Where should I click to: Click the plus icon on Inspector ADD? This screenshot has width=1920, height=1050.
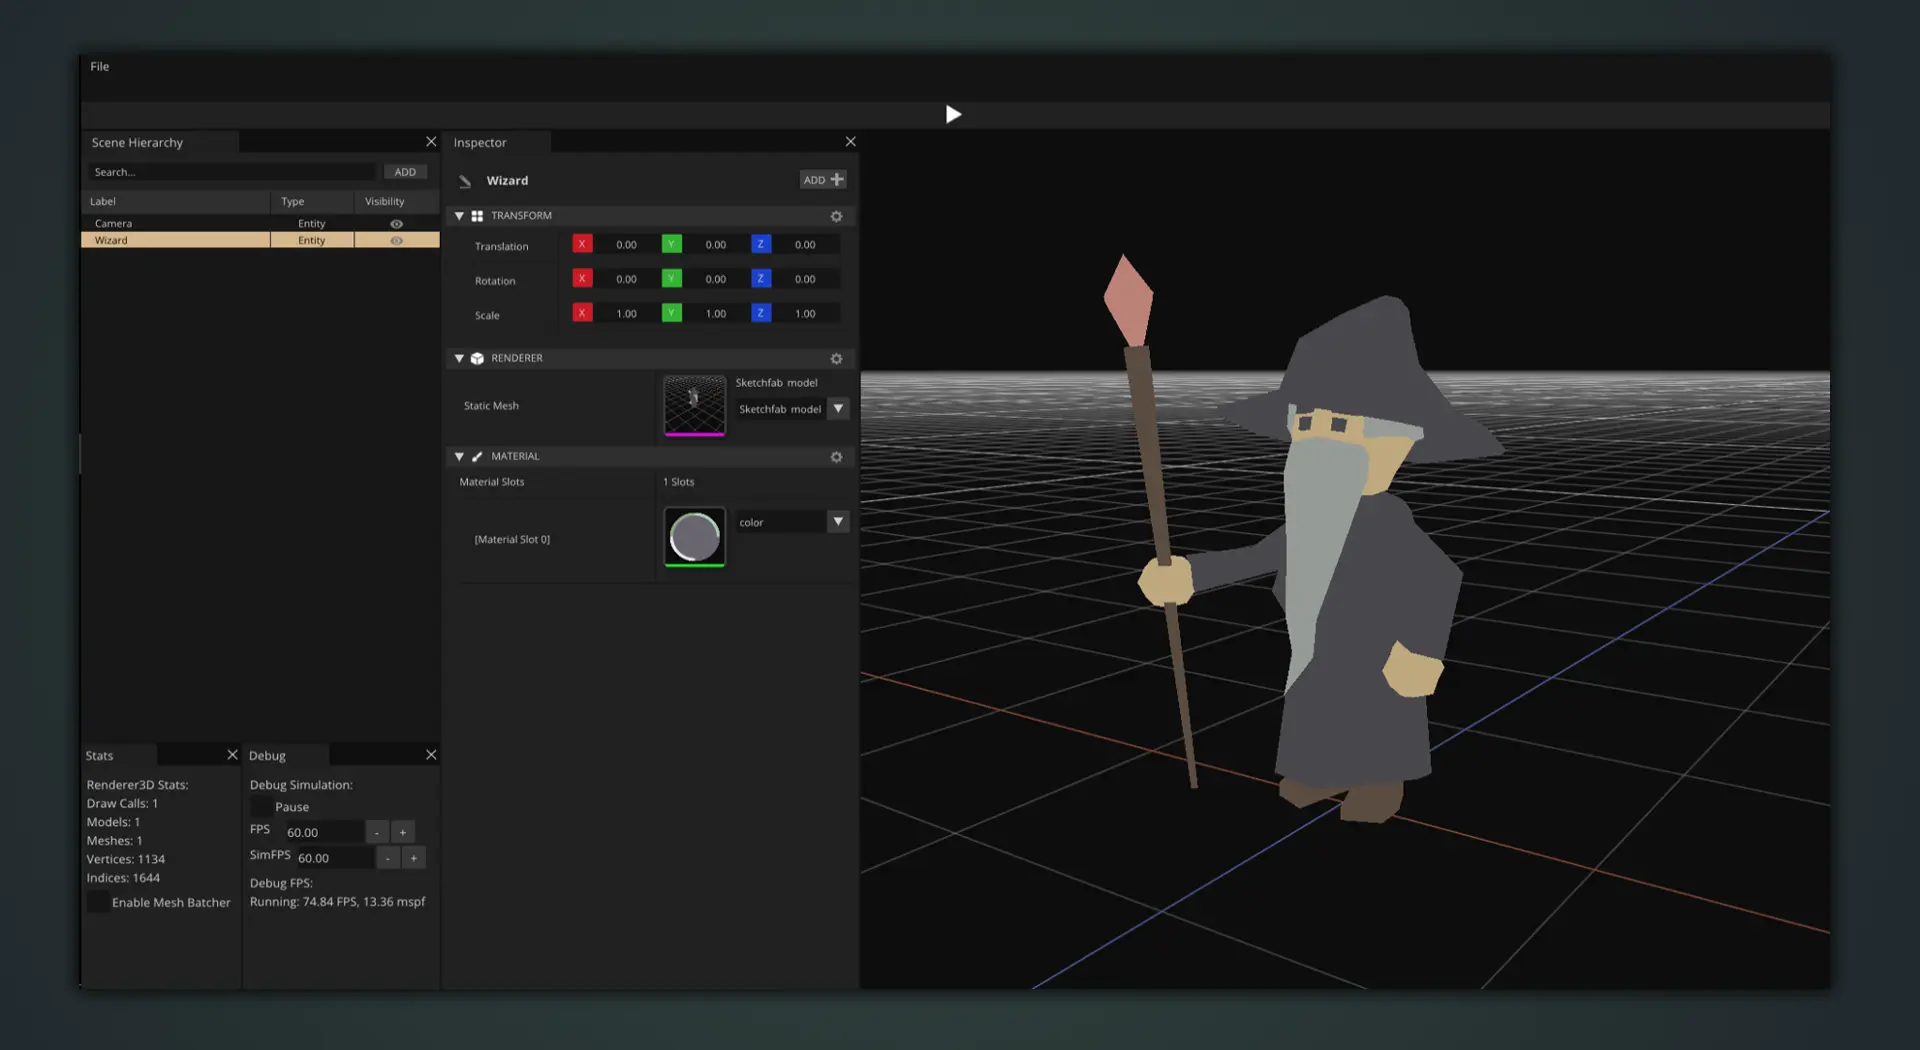coord(837,180)
